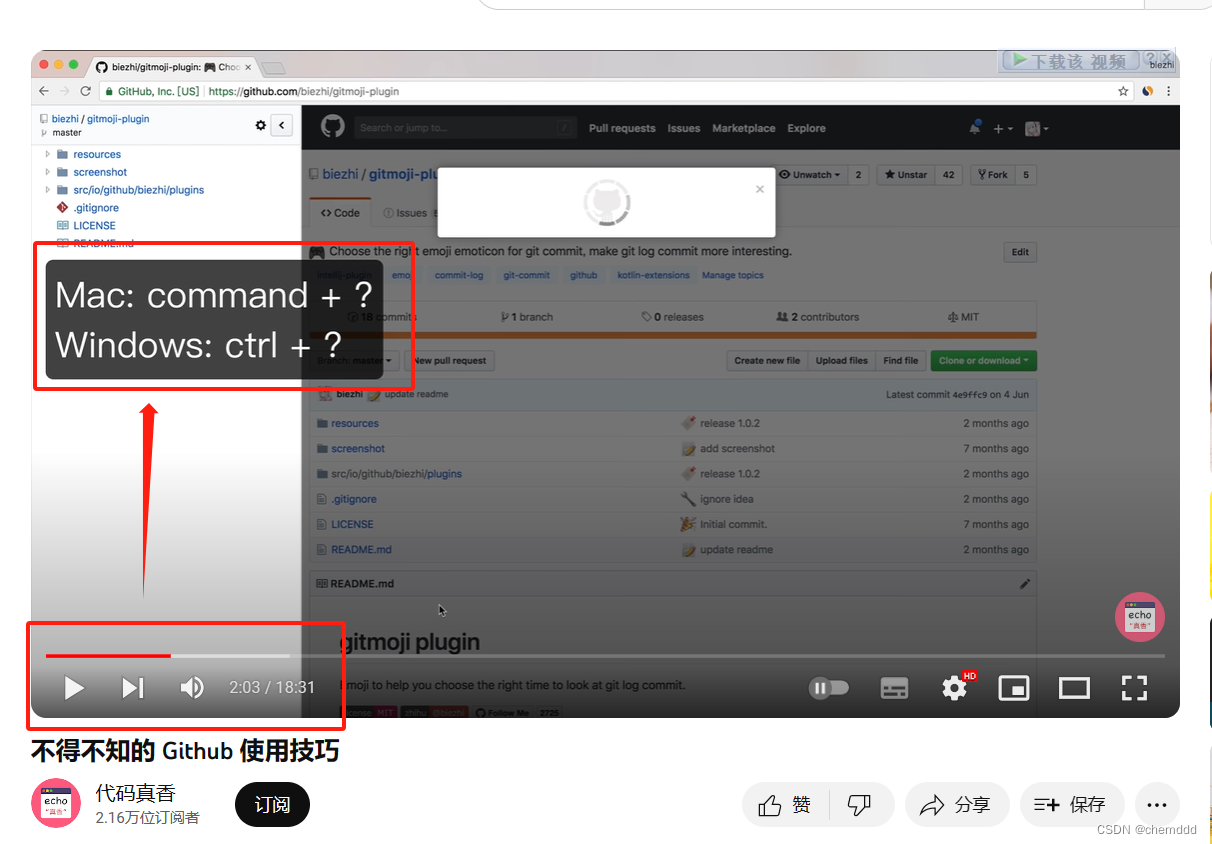Close the loading dialog popup
1212x844 pixels.
tap(760, 189)
